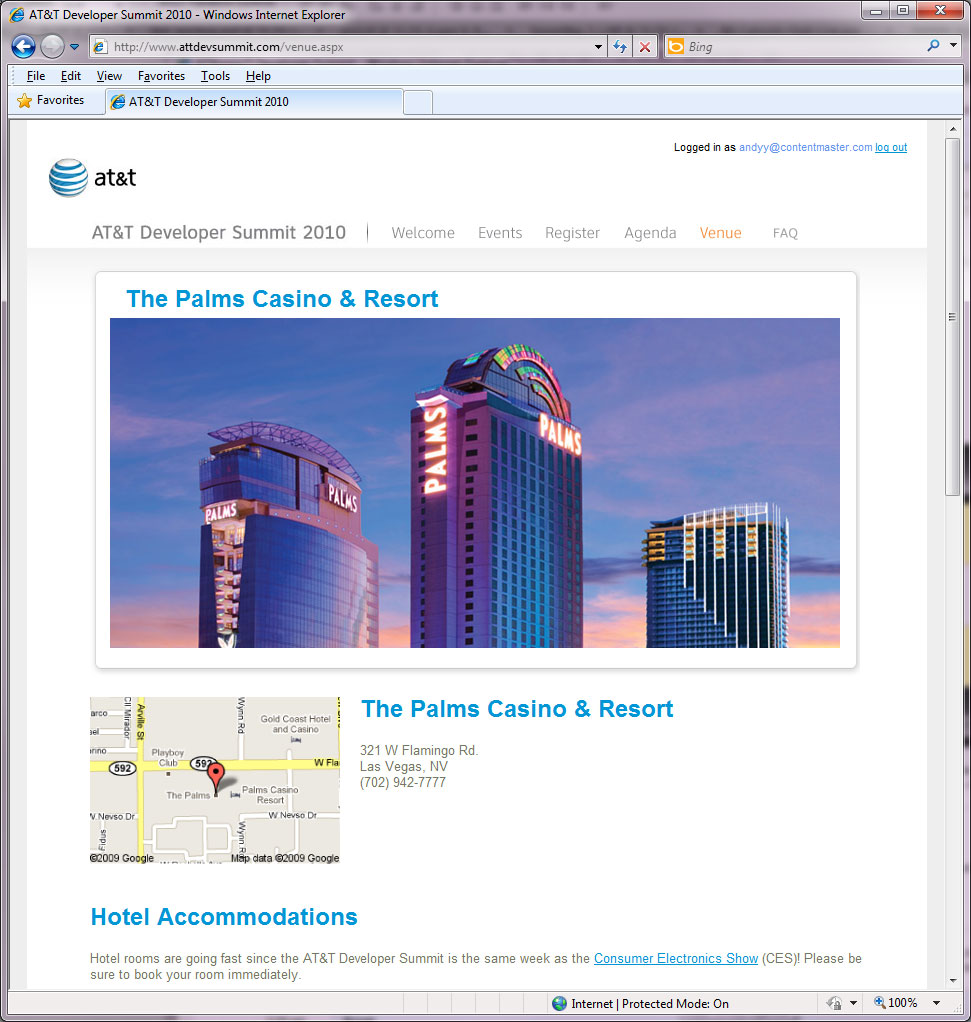Click the red map marker pin
The image size is (971, 1022).
(216, 777)
